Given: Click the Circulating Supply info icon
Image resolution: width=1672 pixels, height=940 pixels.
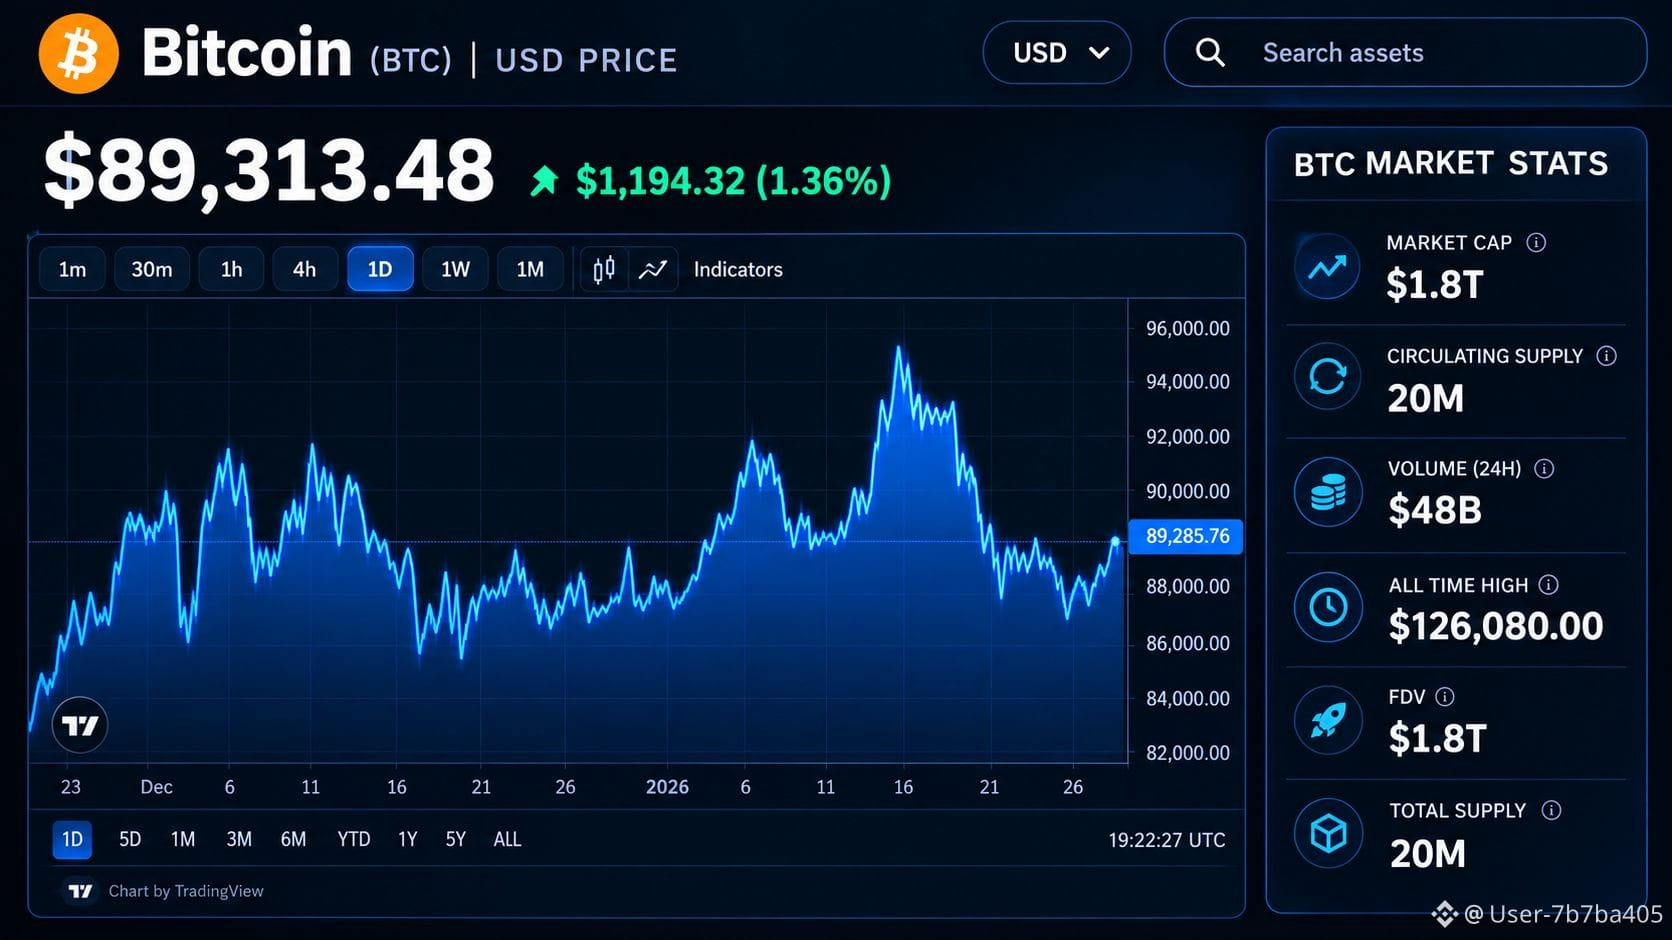Looking at the screenshot, I should tap(1606, 356).
